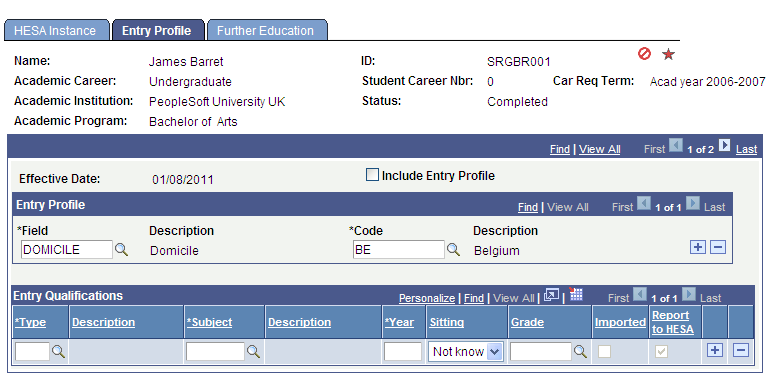Screen dimensions: 779x386
Task: Open lookup for the BE Code box
Action: point(453,250)
